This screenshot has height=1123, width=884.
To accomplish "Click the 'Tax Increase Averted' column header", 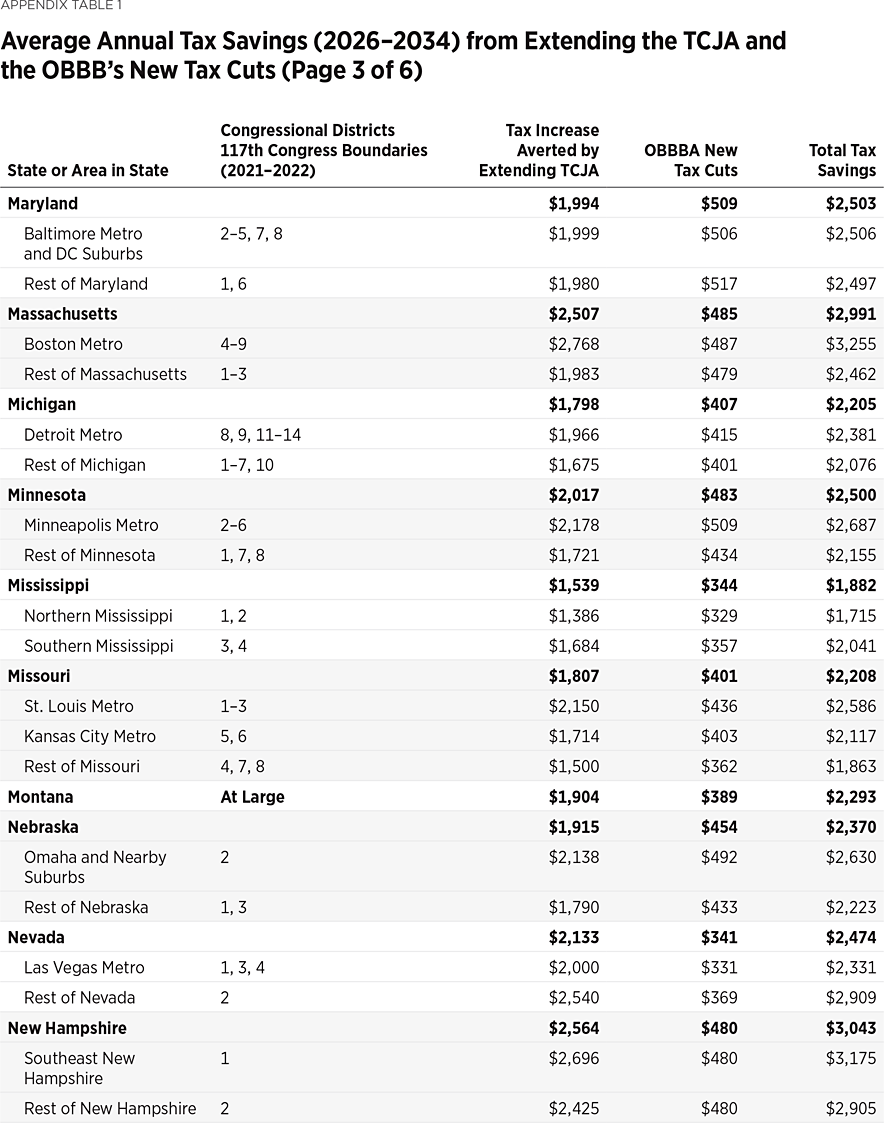I will pyautogui.click(x=539, y=150).
